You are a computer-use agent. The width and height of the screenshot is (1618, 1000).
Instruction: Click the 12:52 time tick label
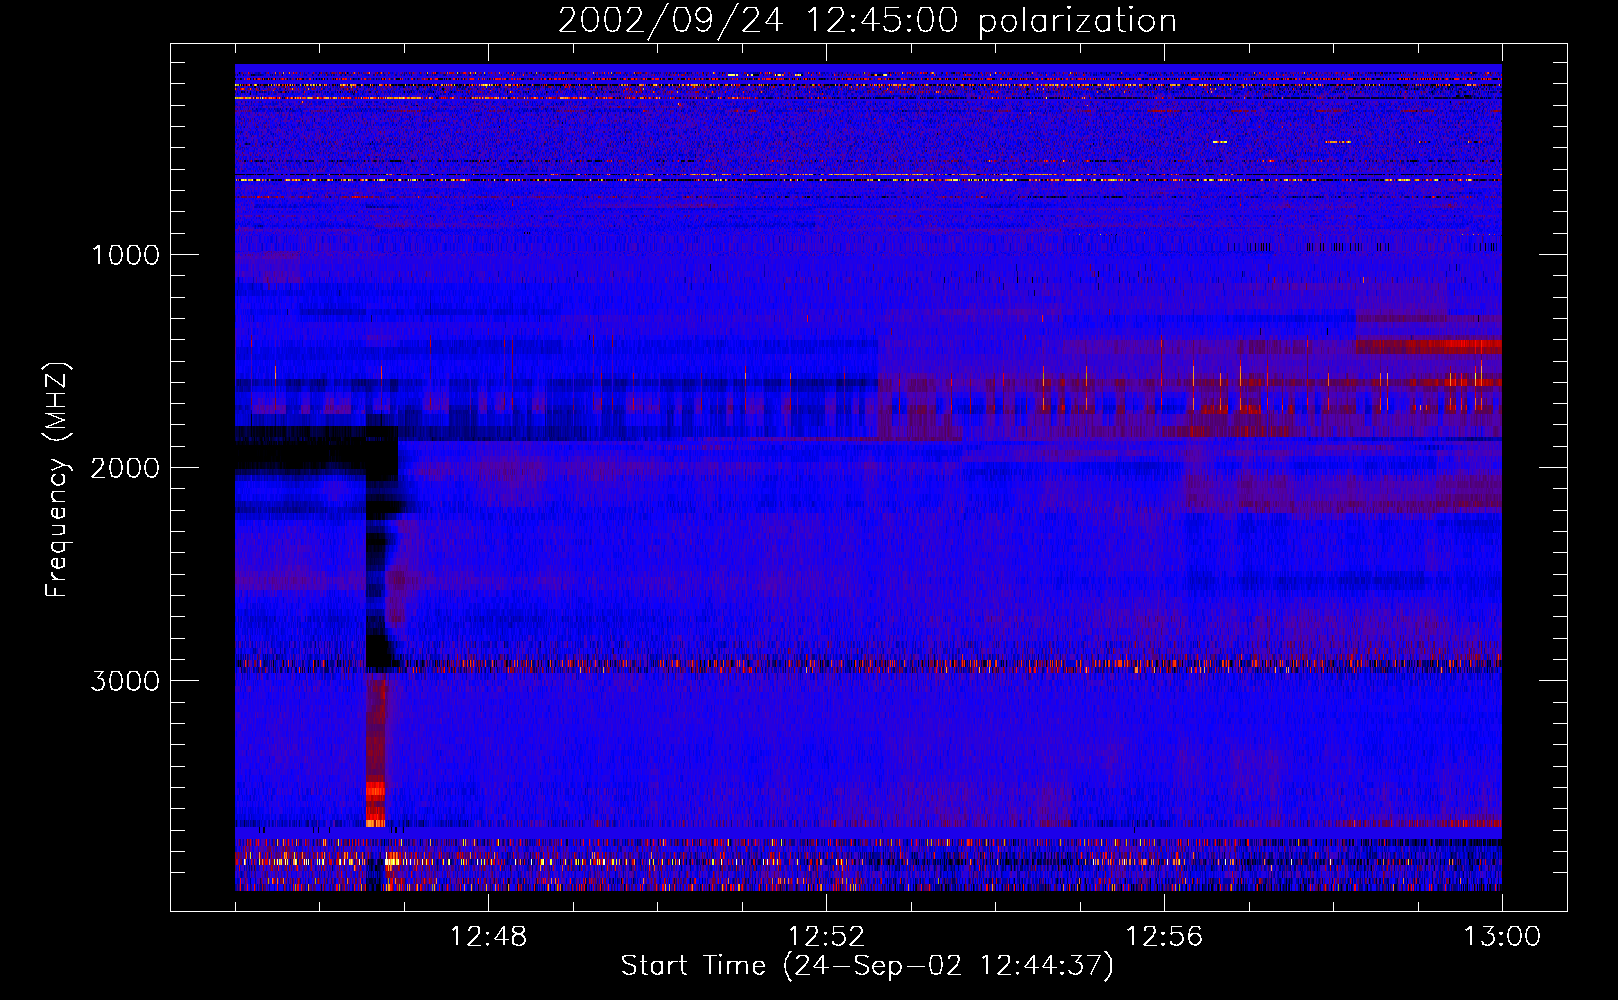pyautogui.click(x=826, y=937)
